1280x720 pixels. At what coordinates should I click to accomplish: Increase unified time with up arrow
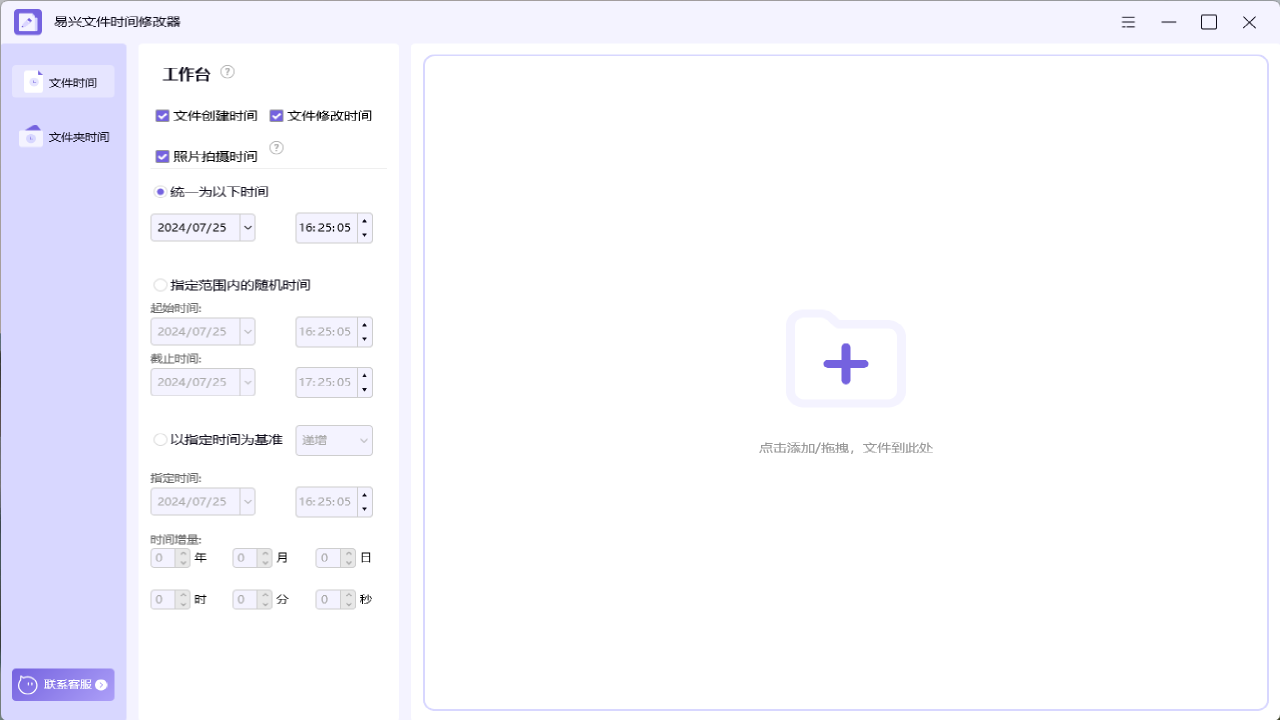pyautogui.click(x=365, y=221)
